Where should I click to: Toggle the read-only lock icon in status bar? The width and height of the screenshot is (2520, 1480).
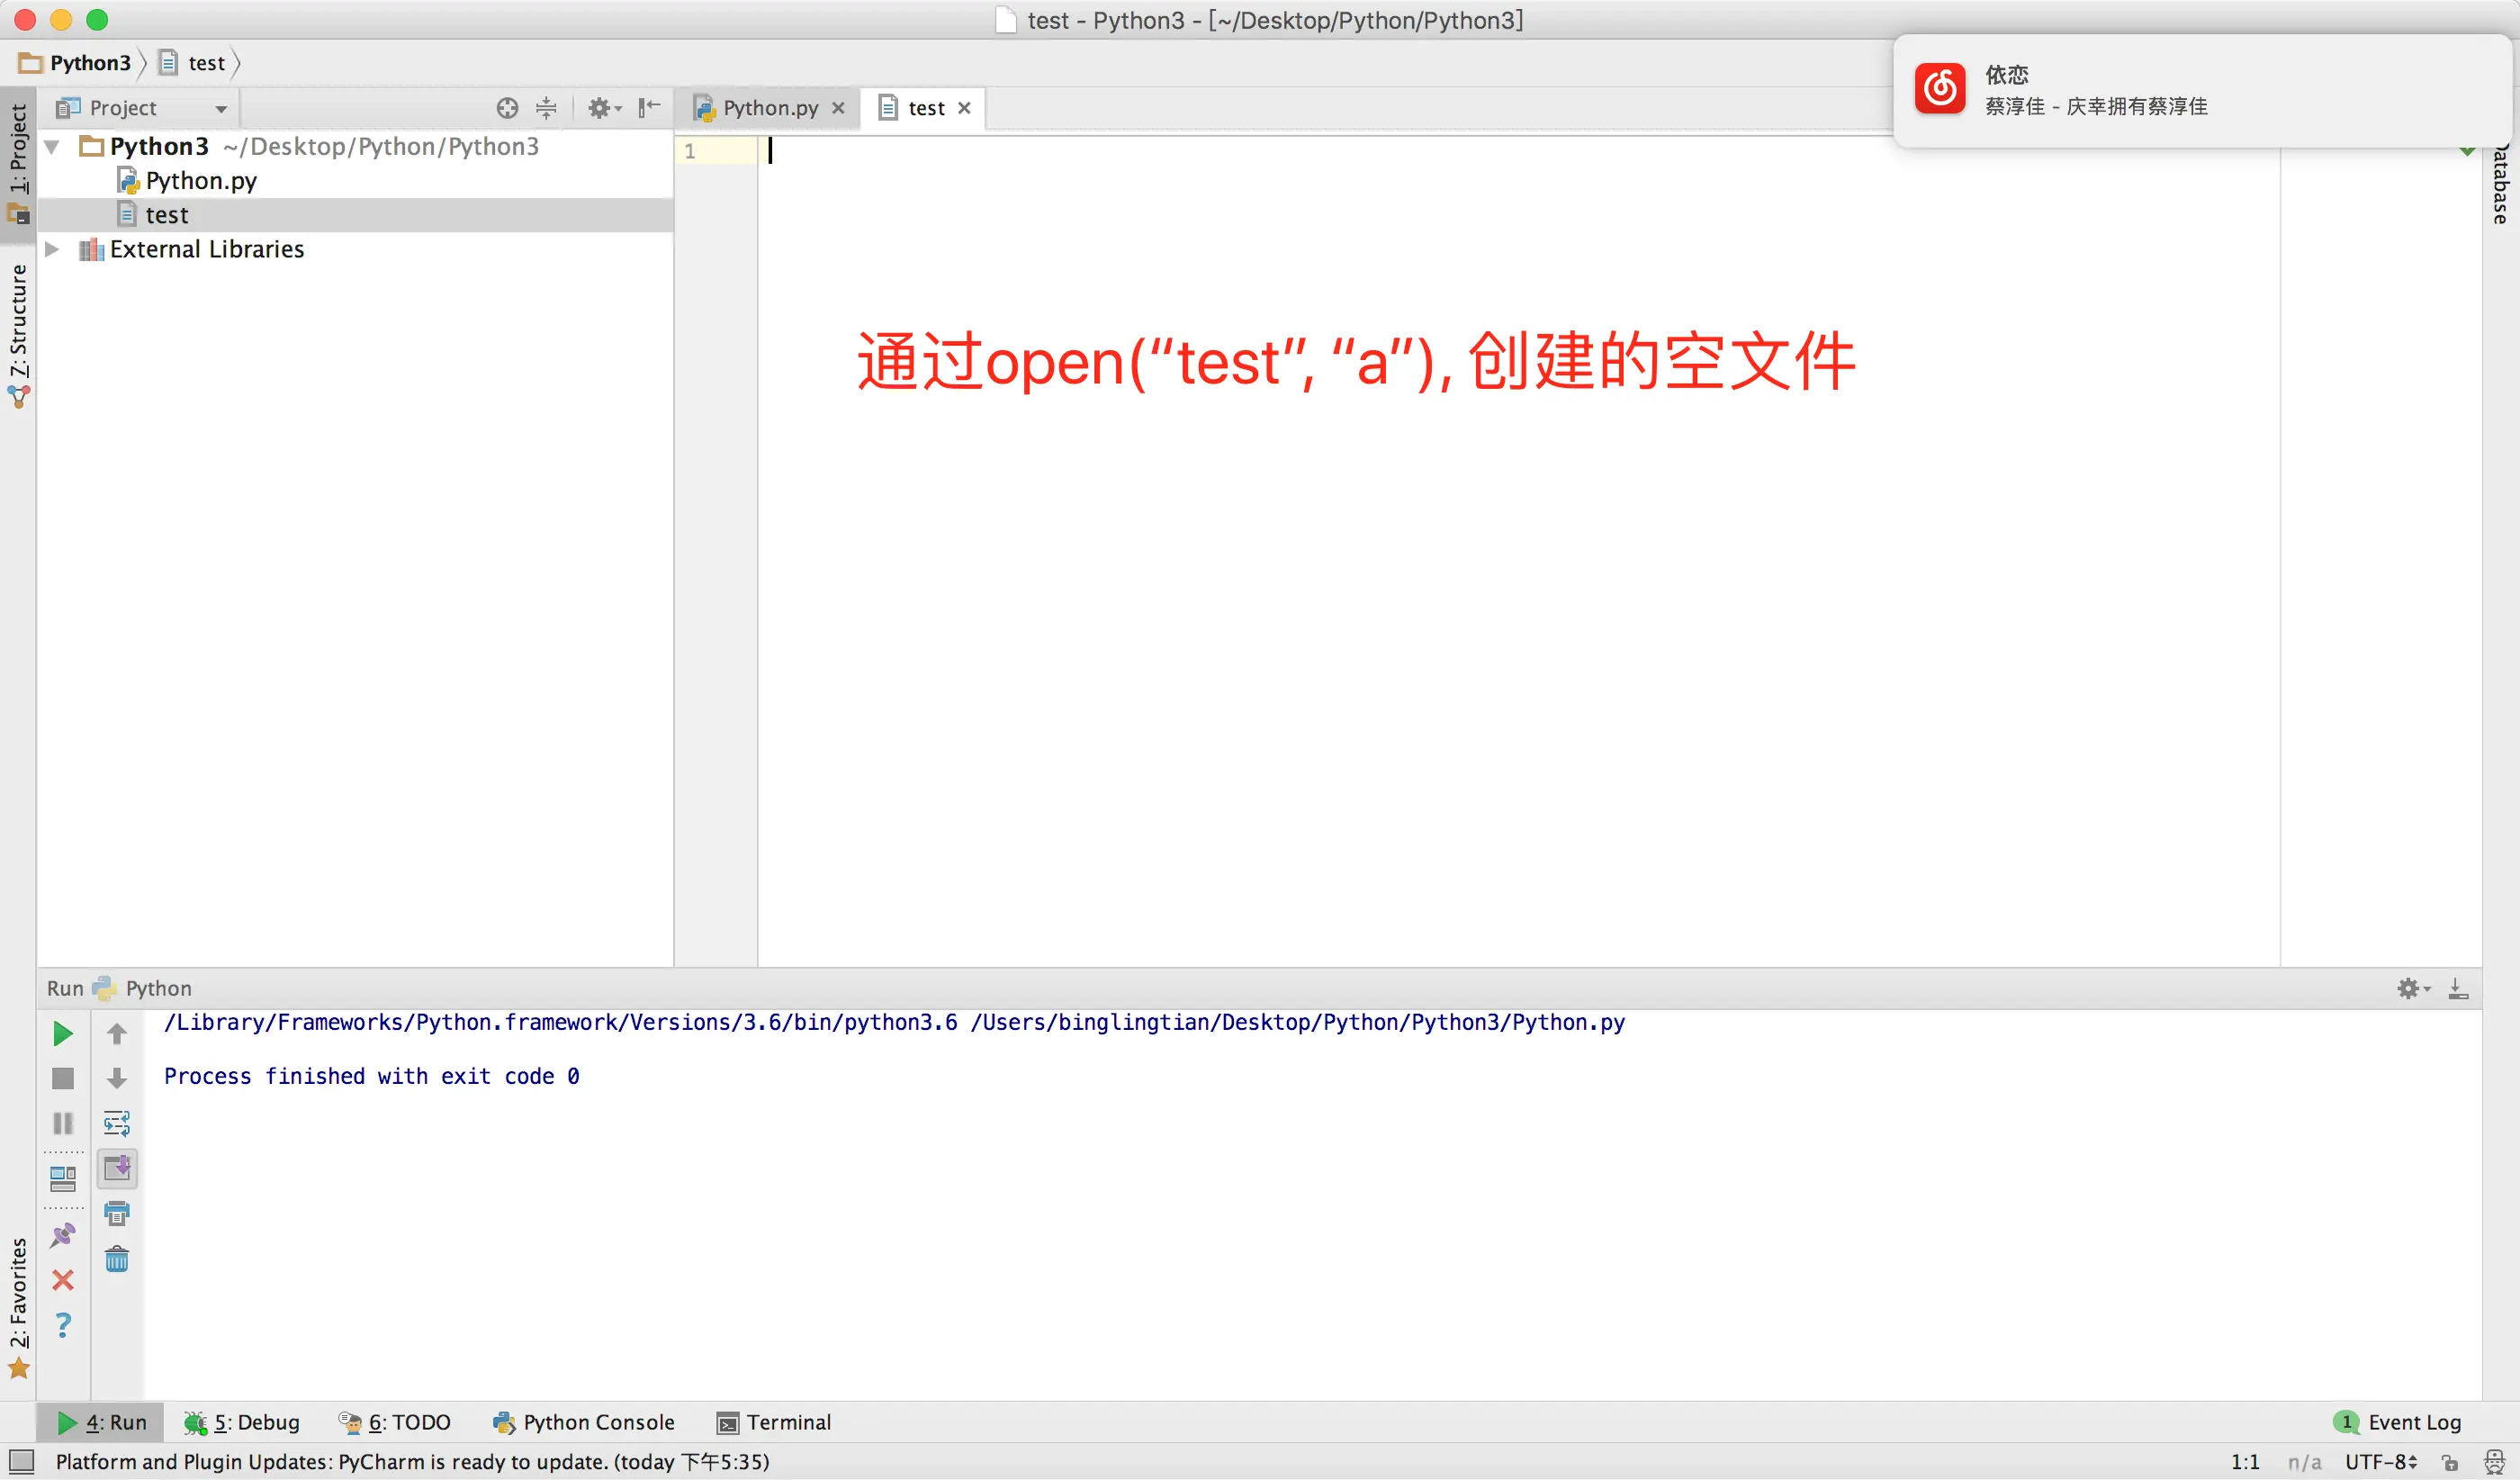(2449, 1462)
